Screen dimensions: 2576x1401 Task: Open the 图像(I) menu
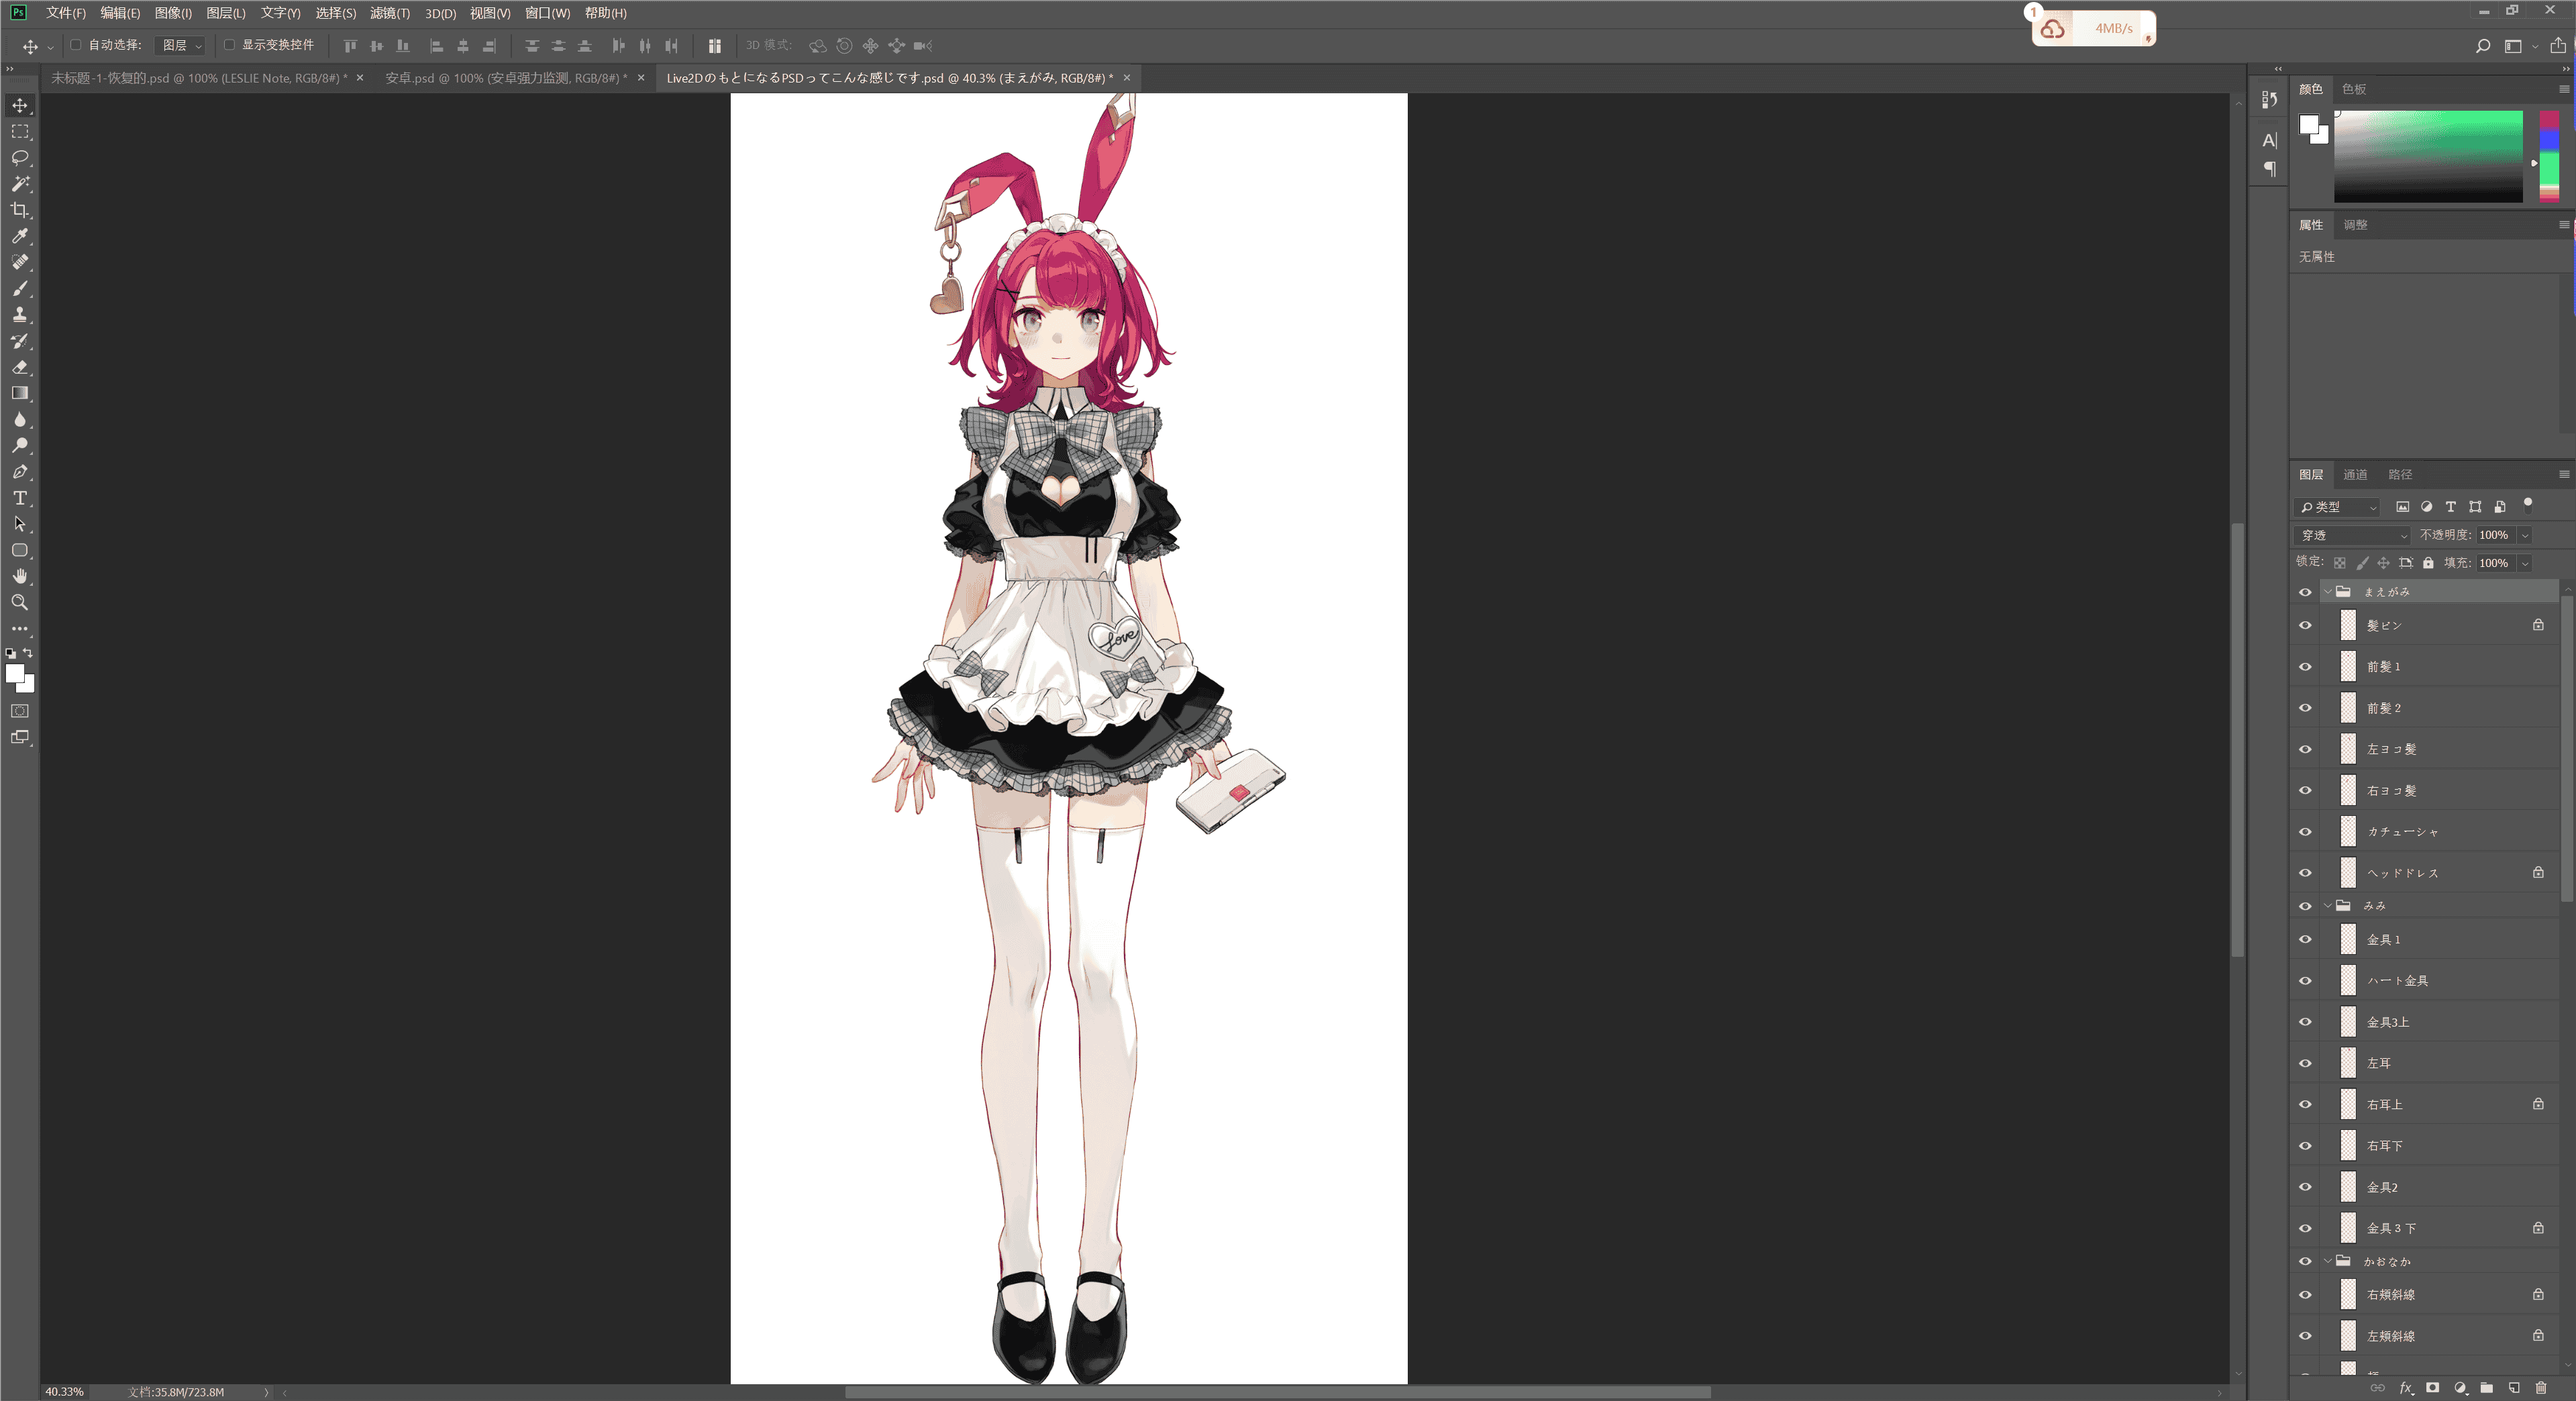(173, 13)
